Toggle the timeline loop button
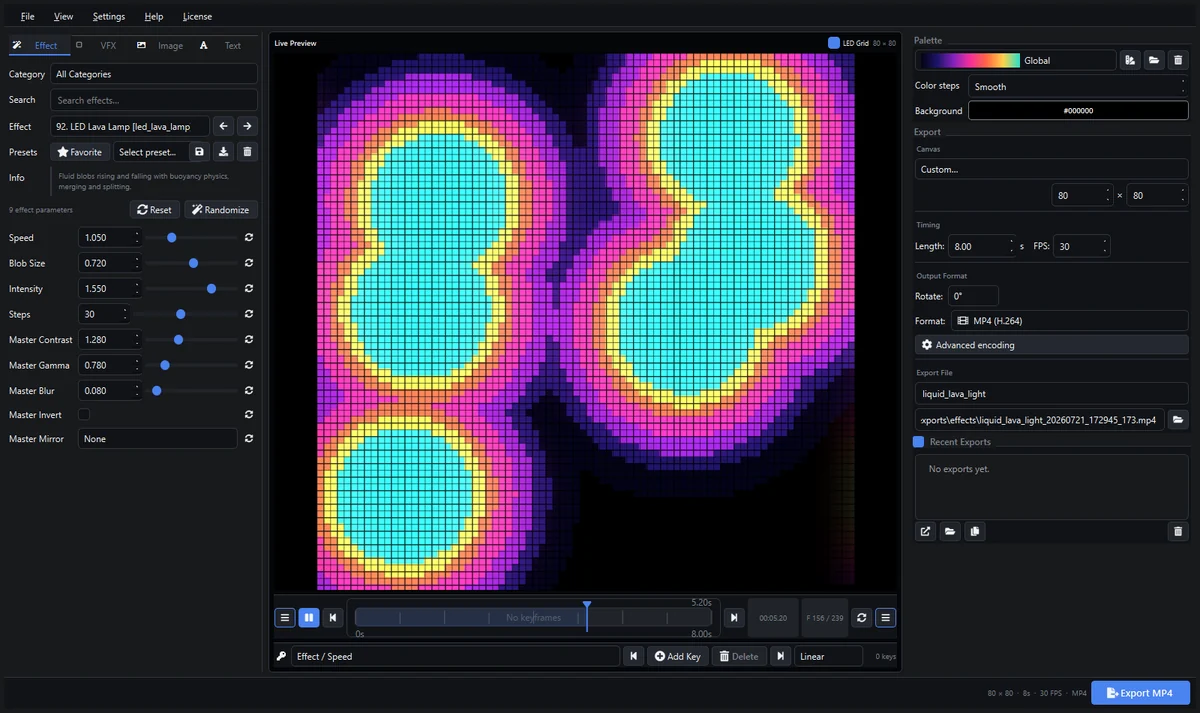Screen dimensions: 1200x713 (x=862, y=618)
